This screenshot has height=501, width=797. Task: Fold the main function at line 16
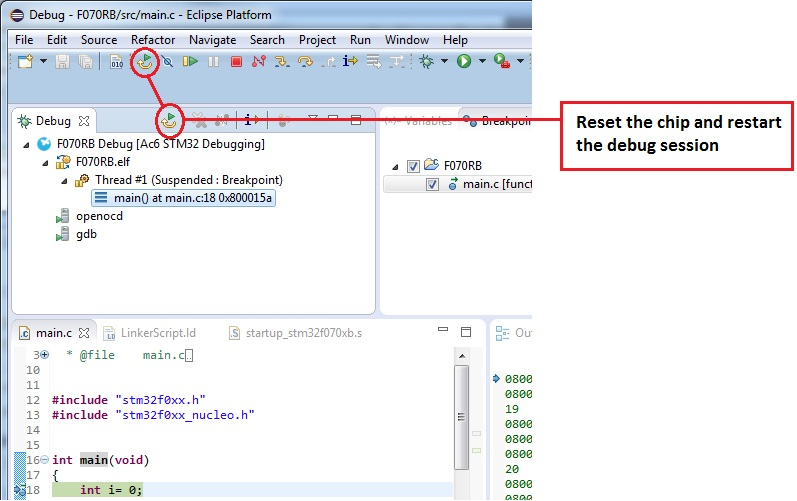tap(43, 460)
